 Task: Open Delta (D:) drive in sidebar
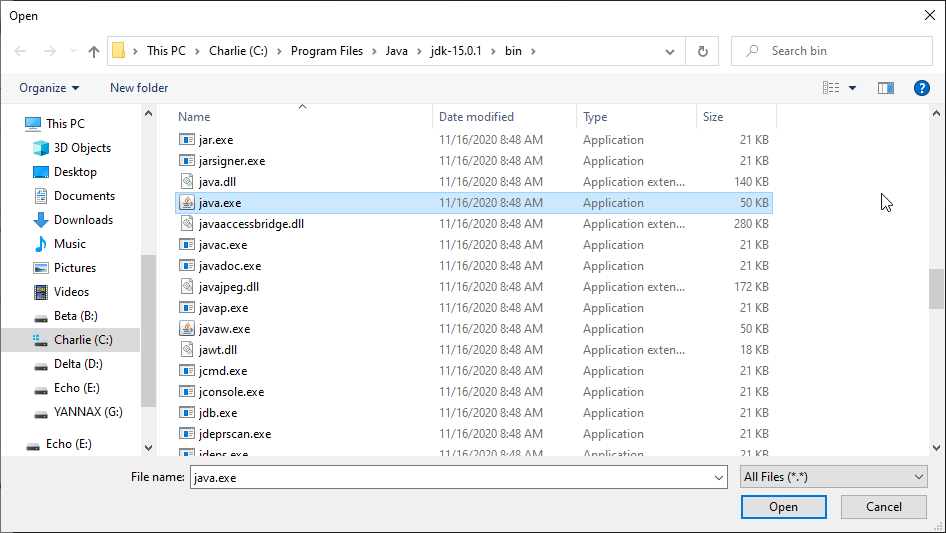(78, 364)
